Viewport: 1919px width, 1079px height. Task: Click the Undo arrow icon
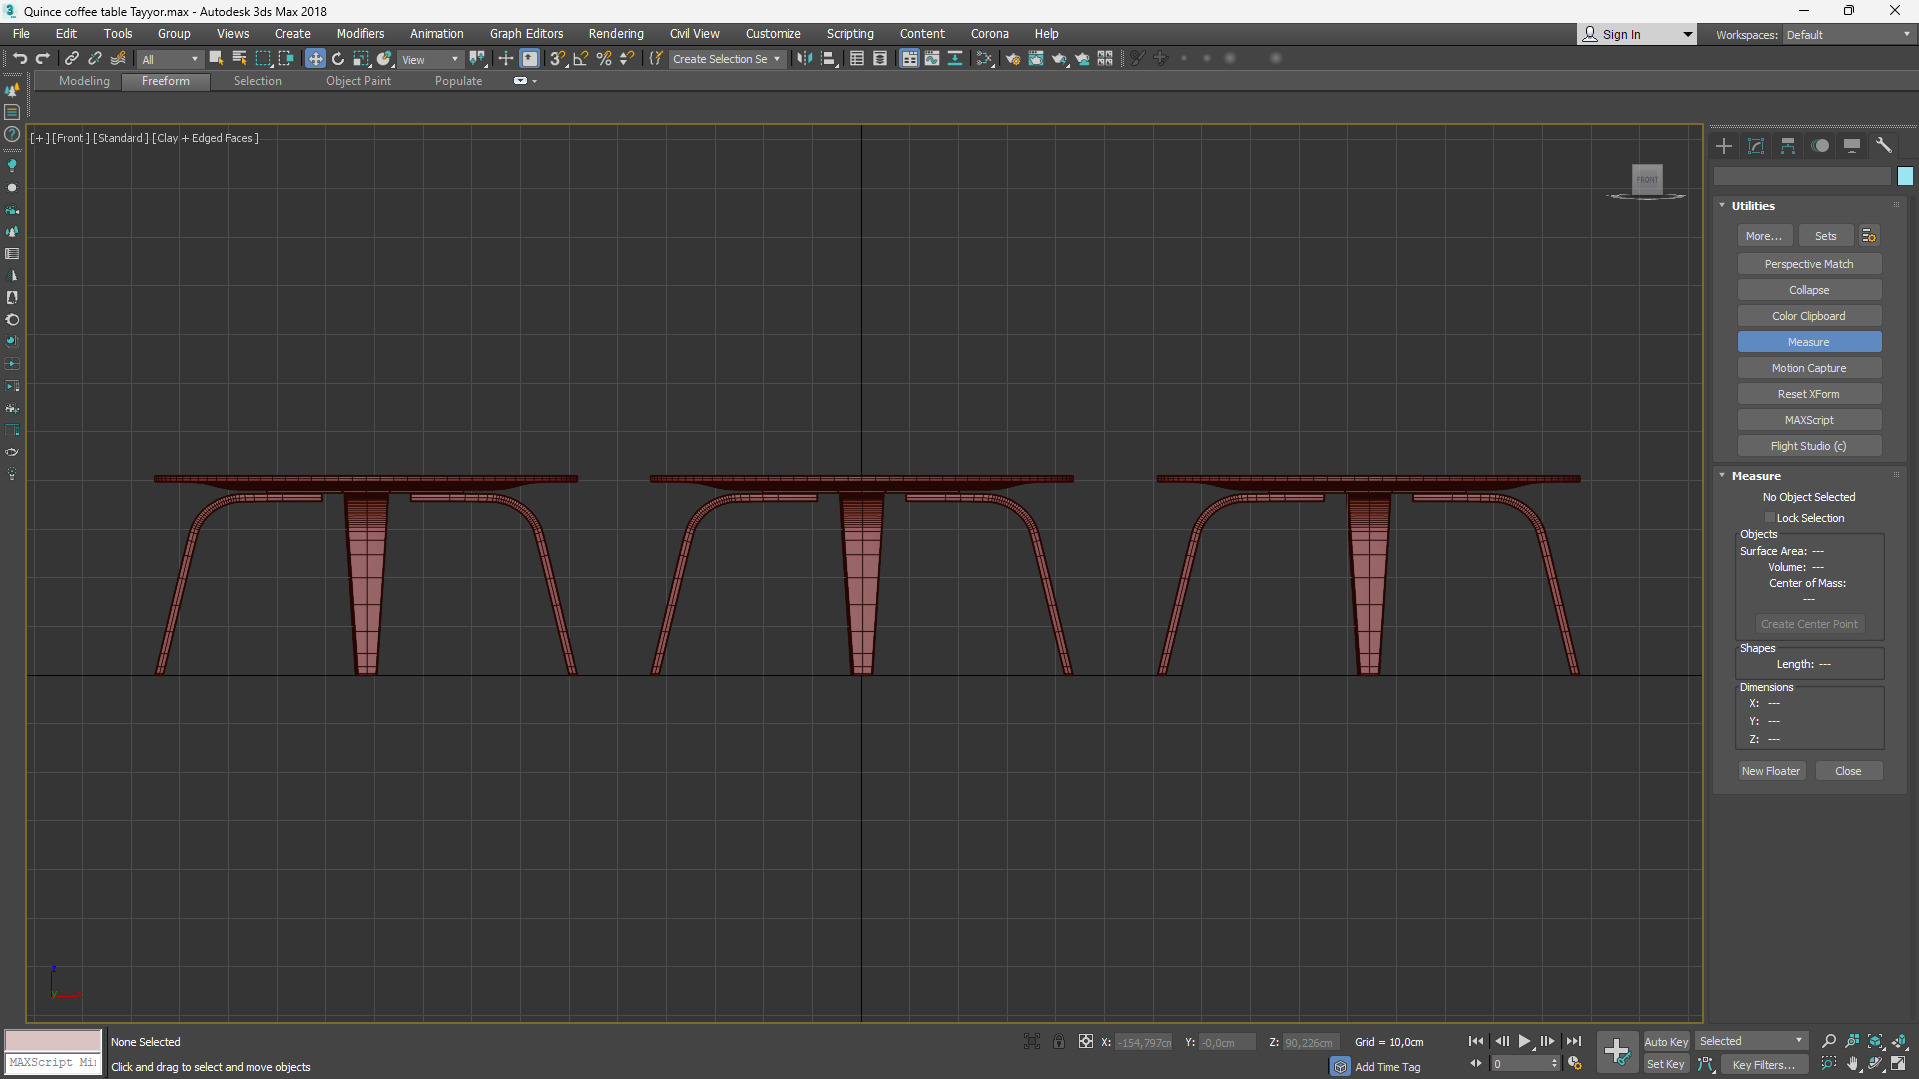[20, 59]
